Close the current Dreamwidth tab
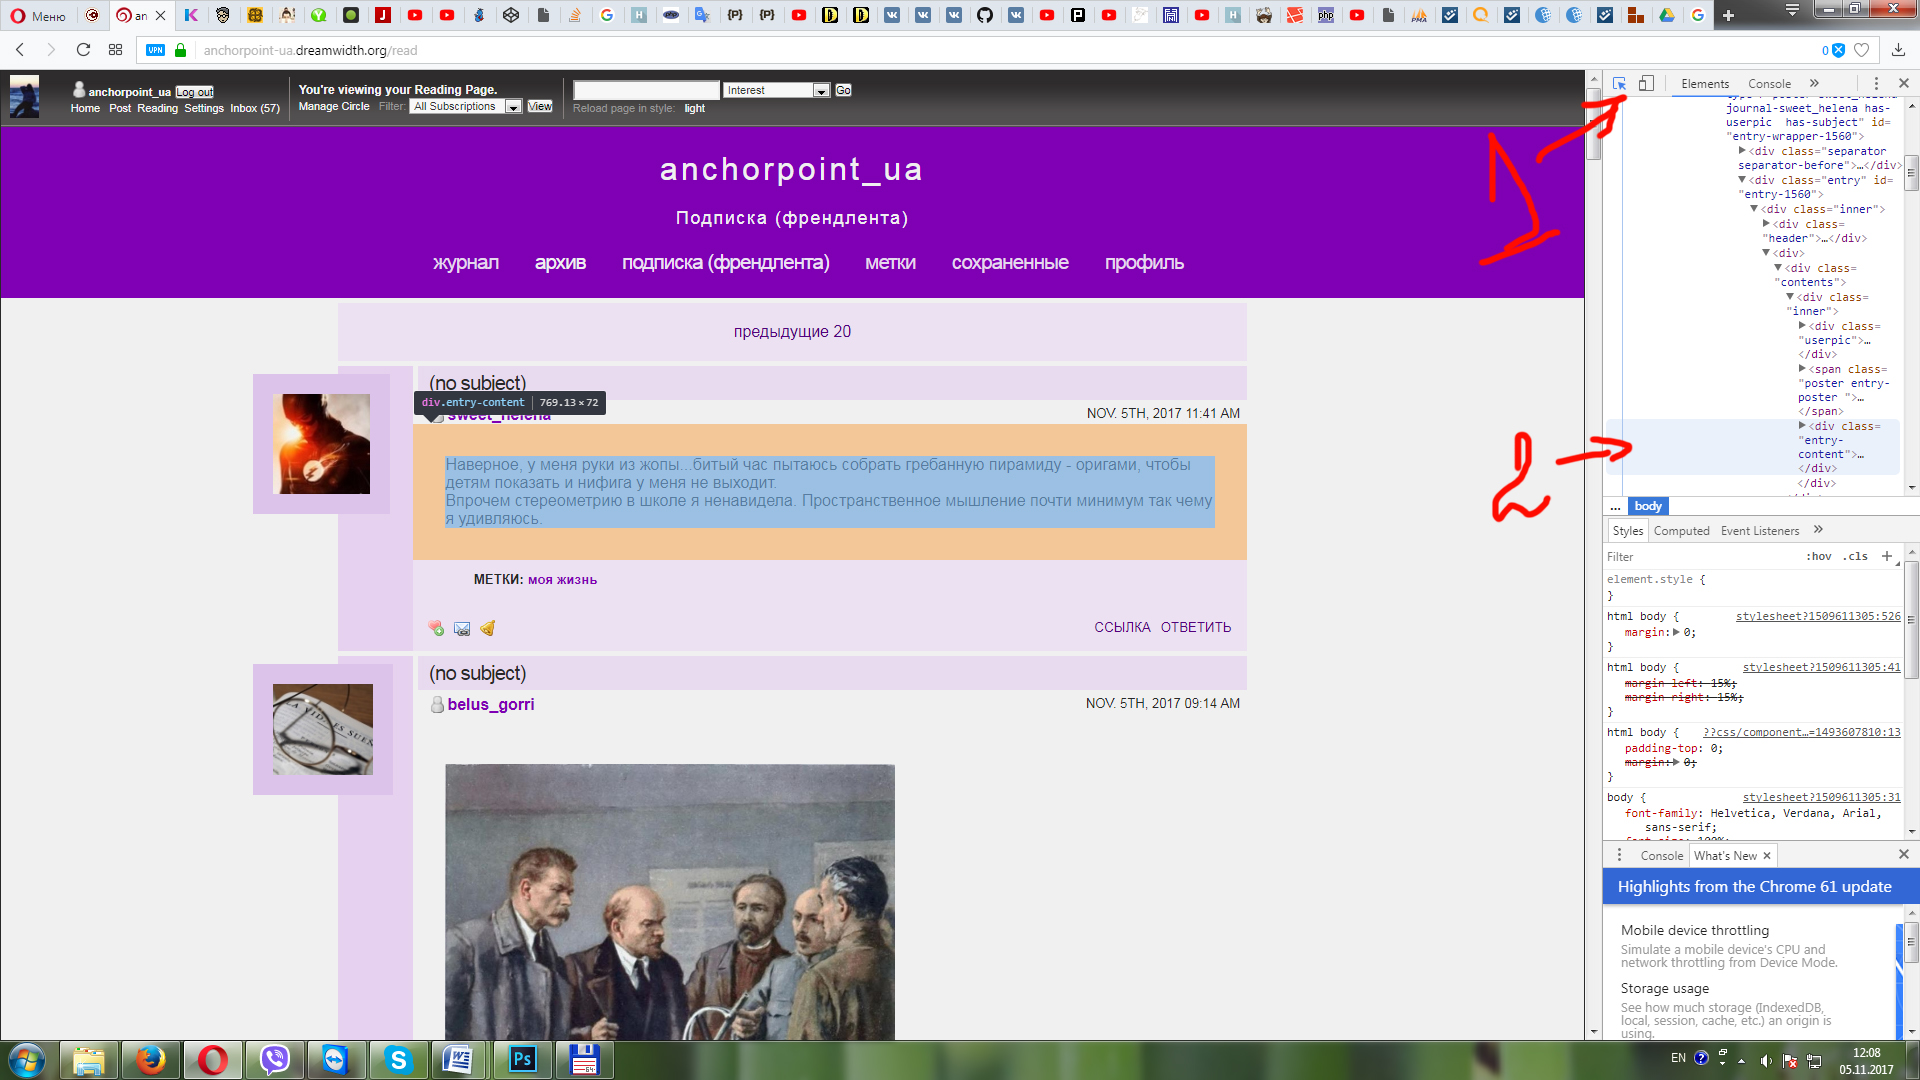Screen dimensions: 1920x1080 [160, 15]
